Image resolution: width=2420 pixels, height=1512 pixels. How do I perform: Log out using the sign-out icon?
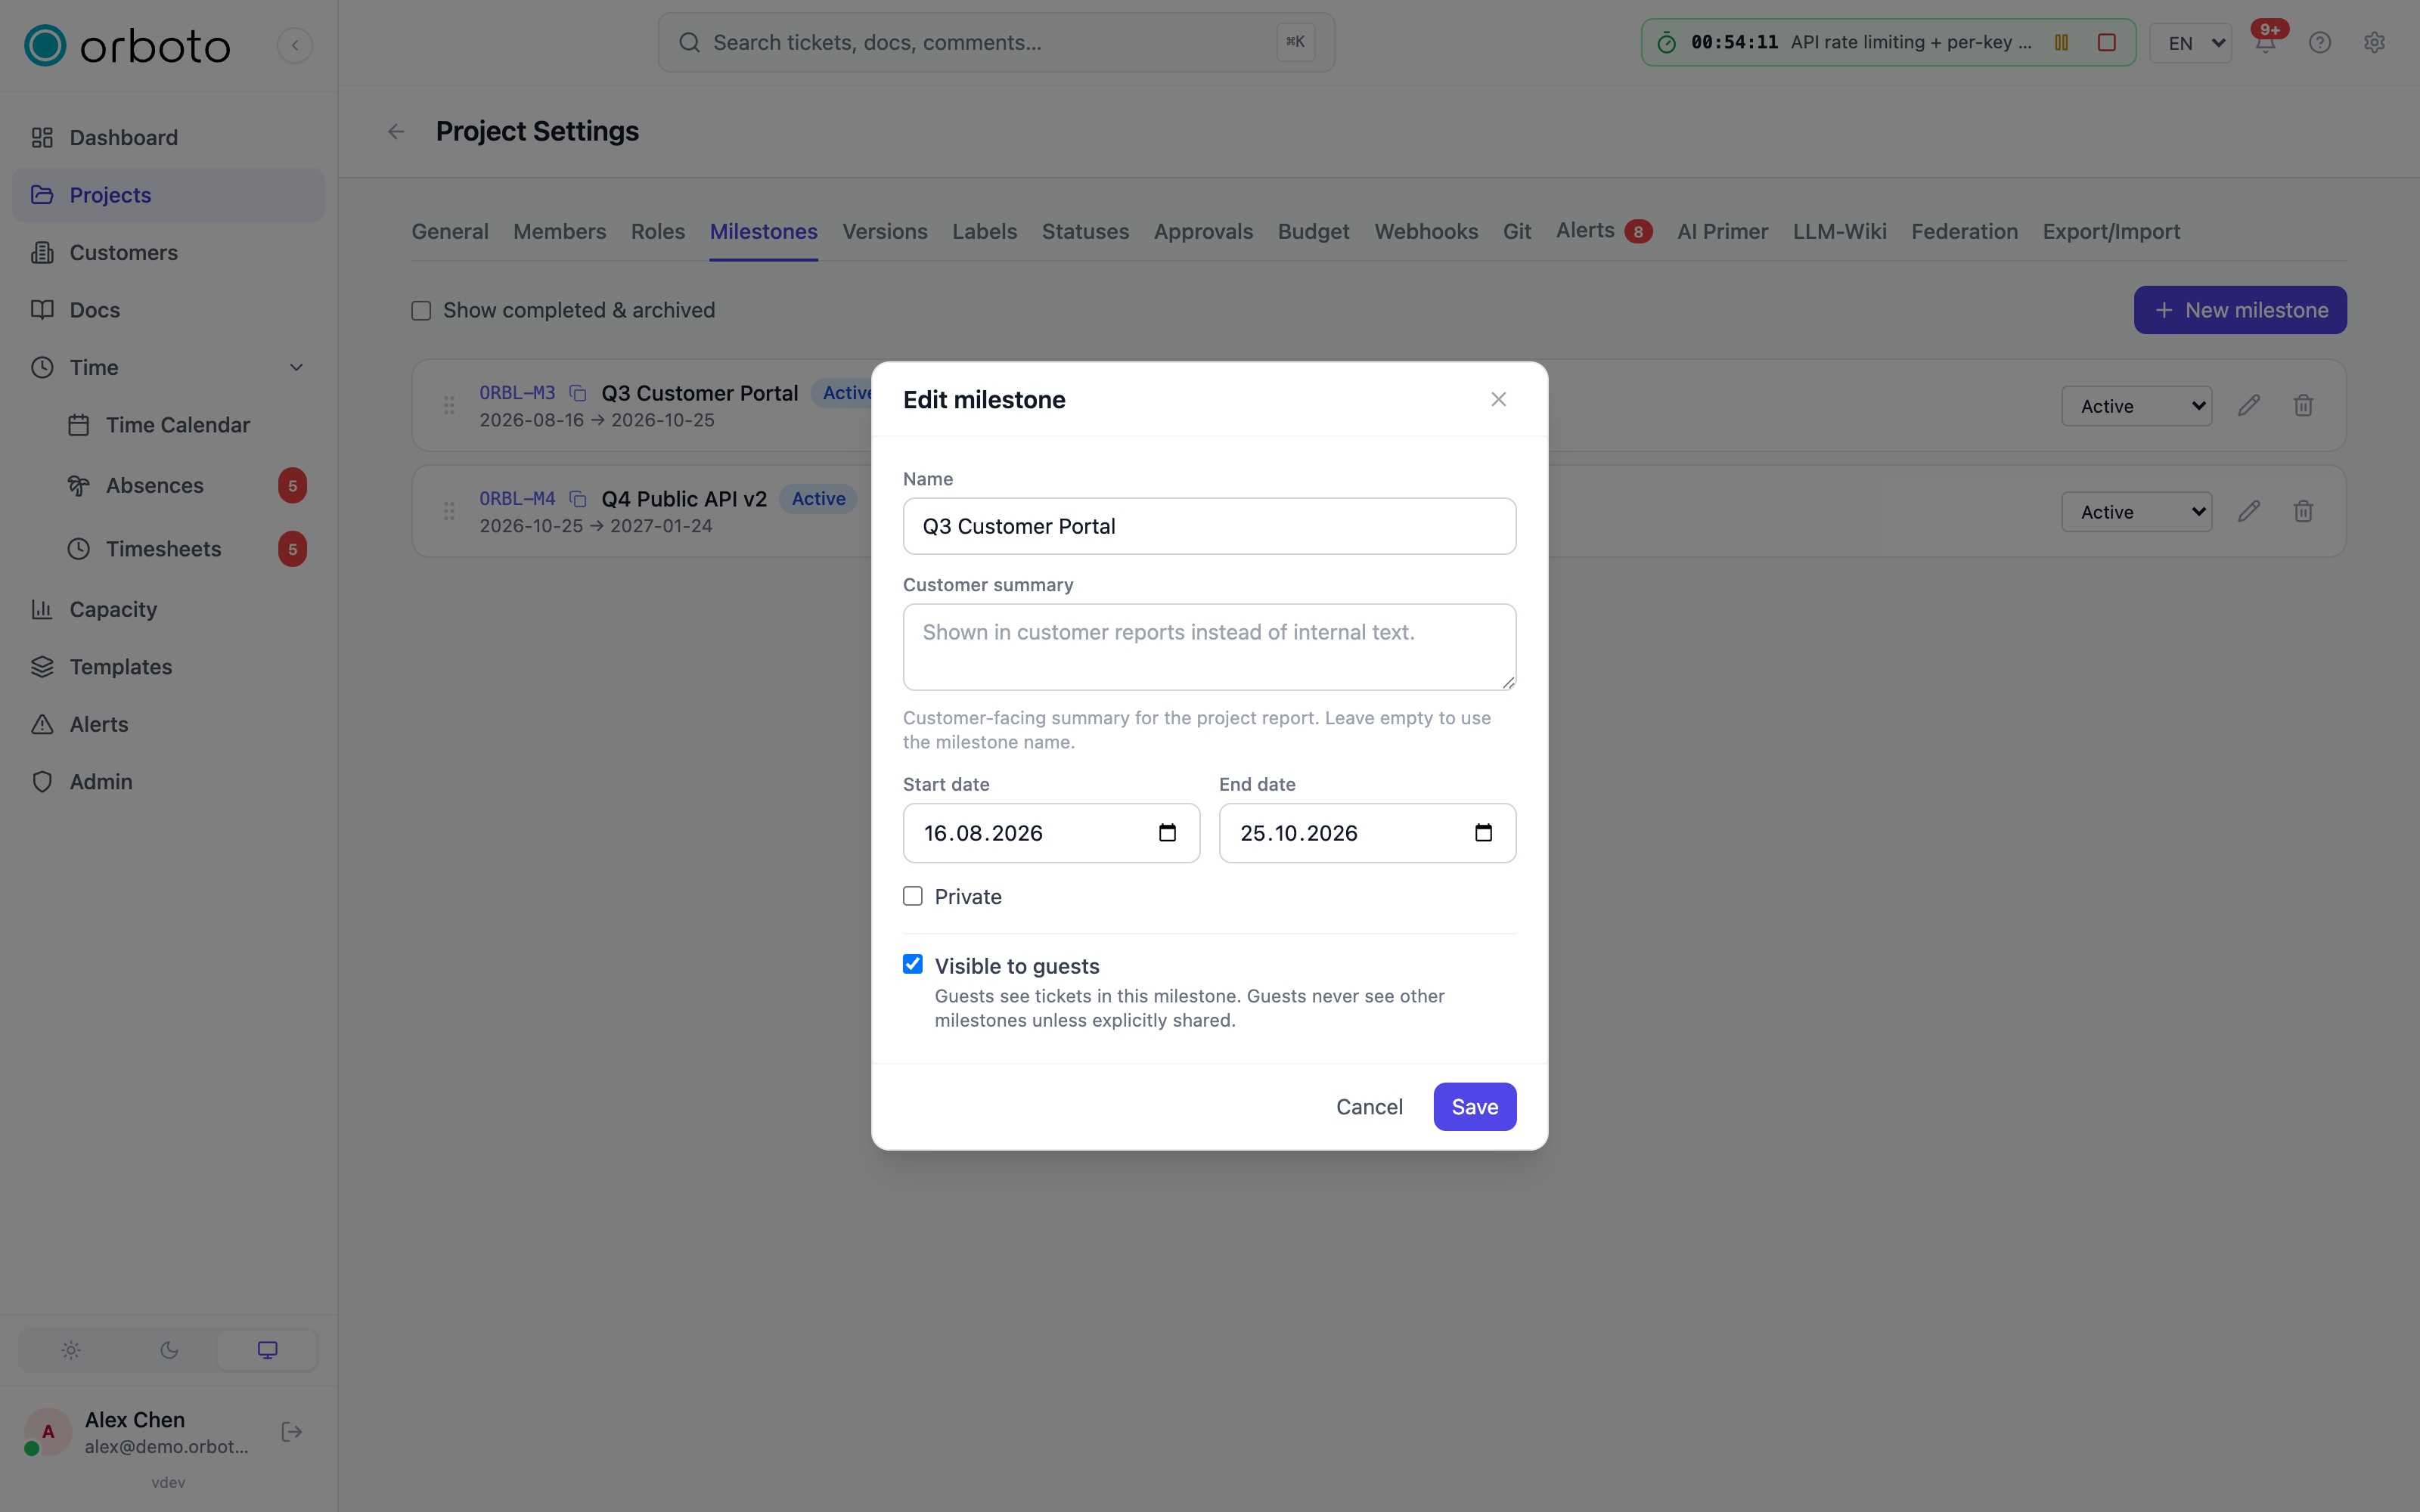[292, 1432]
